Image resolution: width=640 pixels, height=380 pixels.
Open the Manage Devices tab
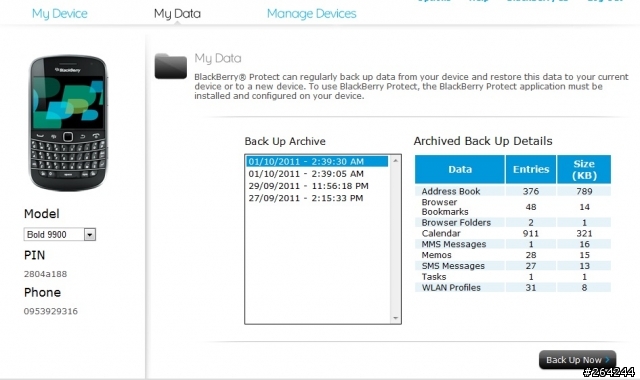click(311, 13)
